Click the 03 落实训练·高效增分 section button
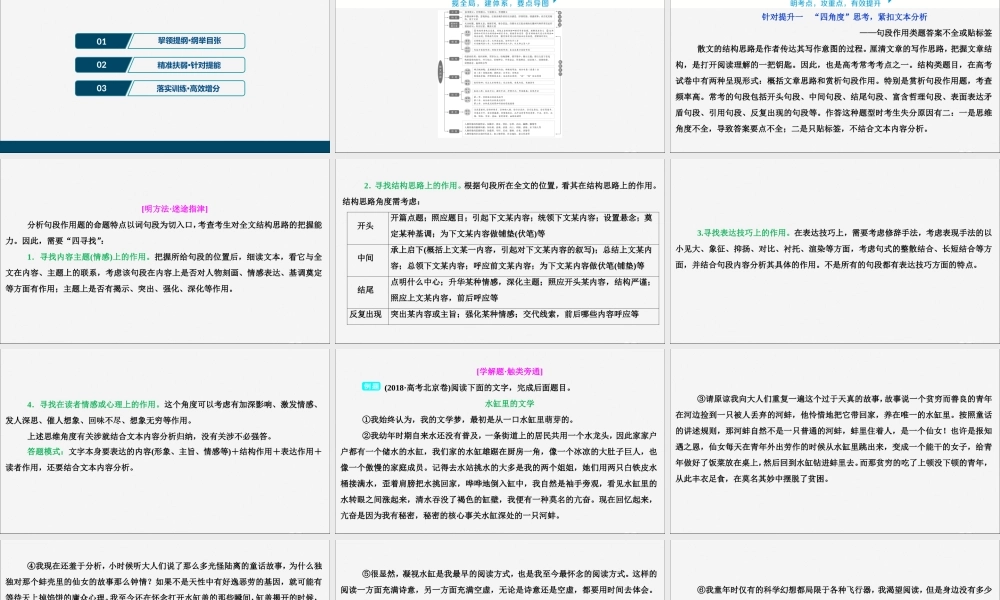This screenshot has height=600, width=1000. (x=160, y=88)
